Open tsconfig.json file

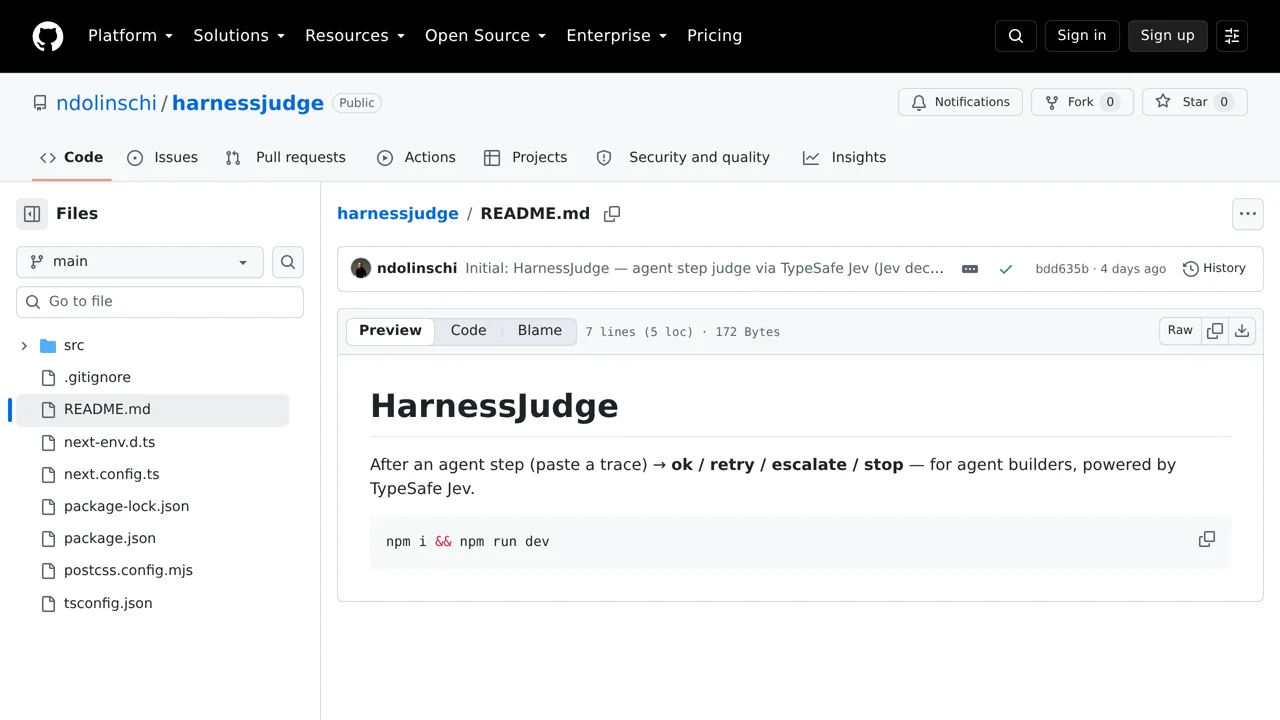[x=108, y=603]
